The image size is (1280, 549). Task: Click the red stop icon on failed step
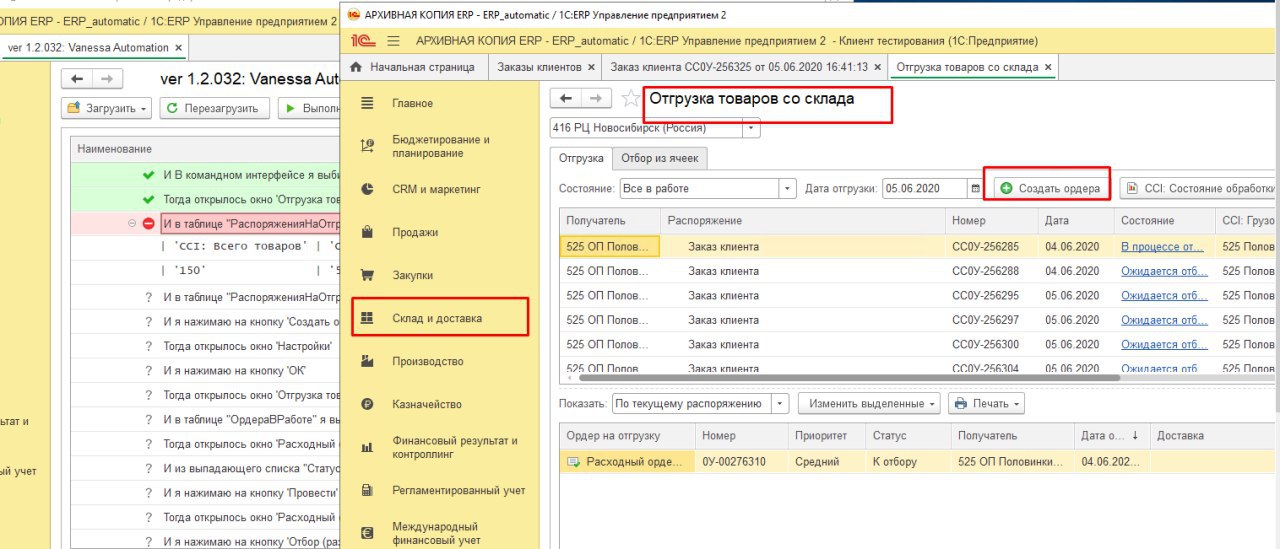pyautogui.click(x=149, y=224)
